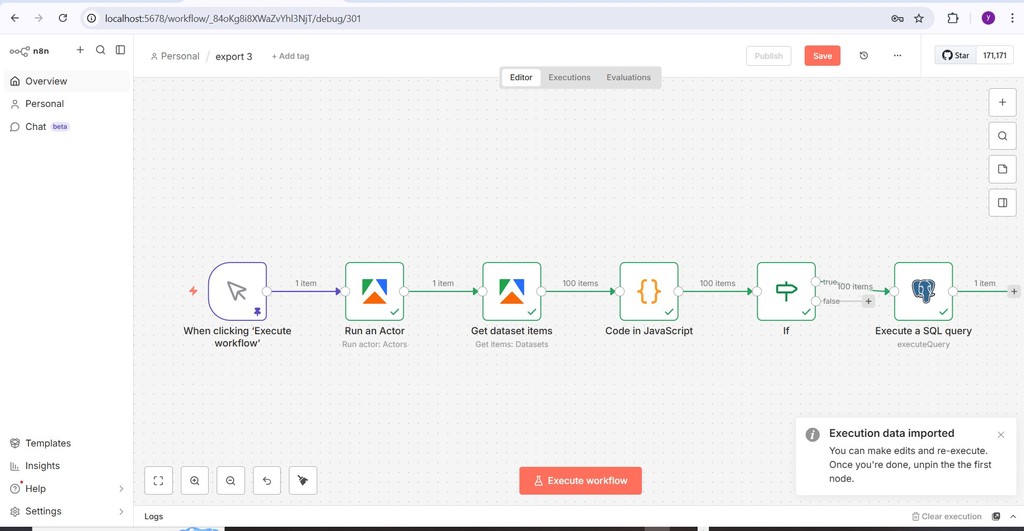
Task: Dismiss the Execution data imported notification
Action: point(1001,435)
